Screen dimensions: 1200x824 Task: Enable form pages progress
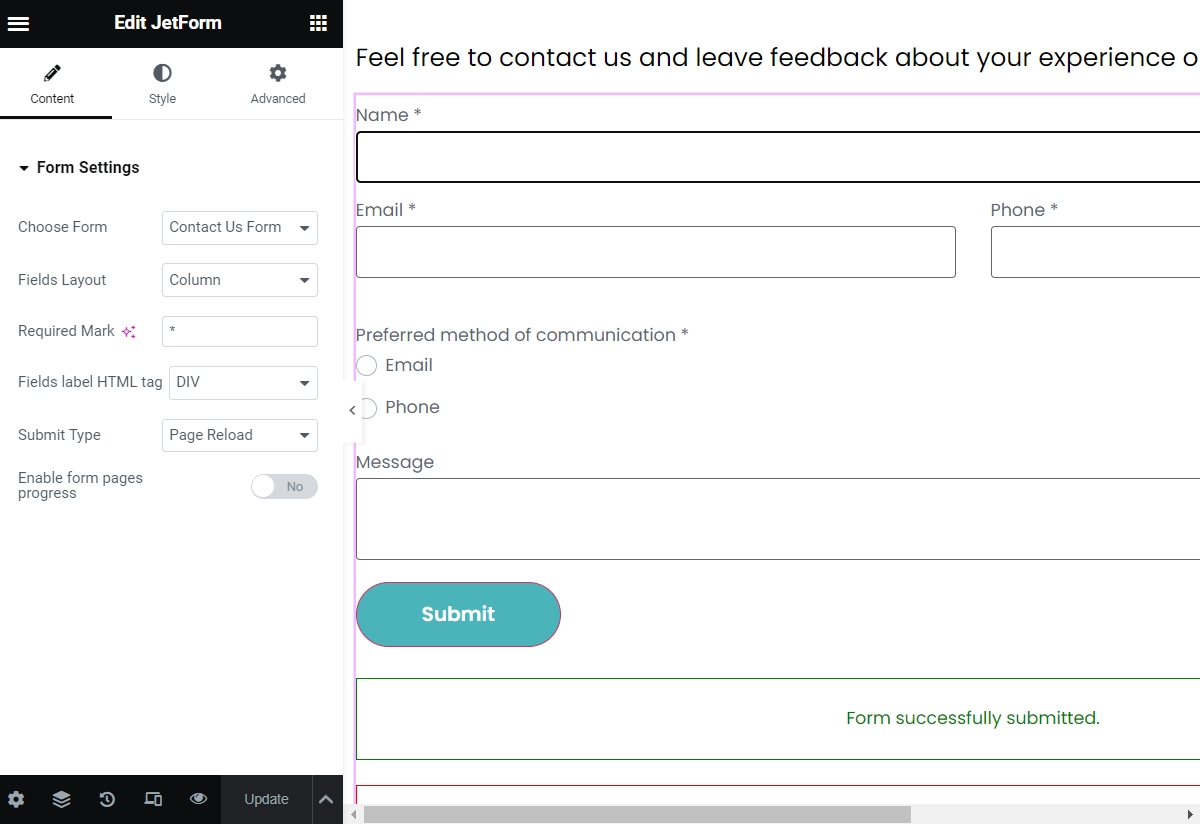click(284, 486)
